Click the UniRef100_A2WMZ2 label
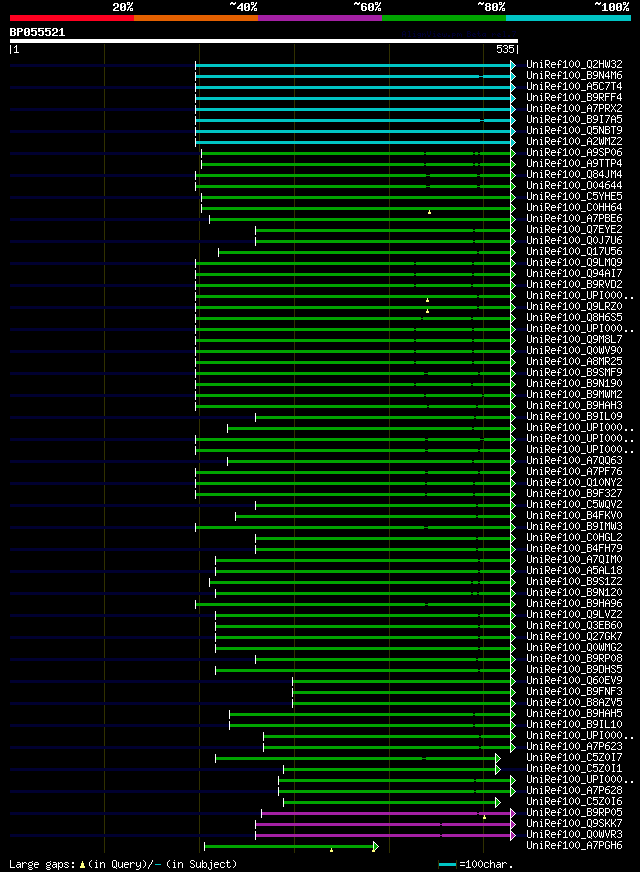The width and height of the screenshot is (640, 872). 574,142
